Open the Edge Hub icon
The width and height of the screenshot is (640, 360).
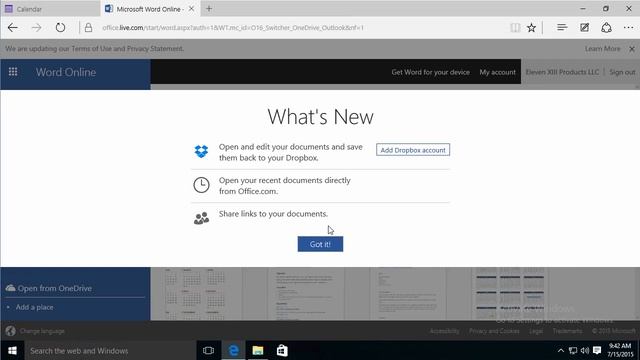(x=562, y=27)
